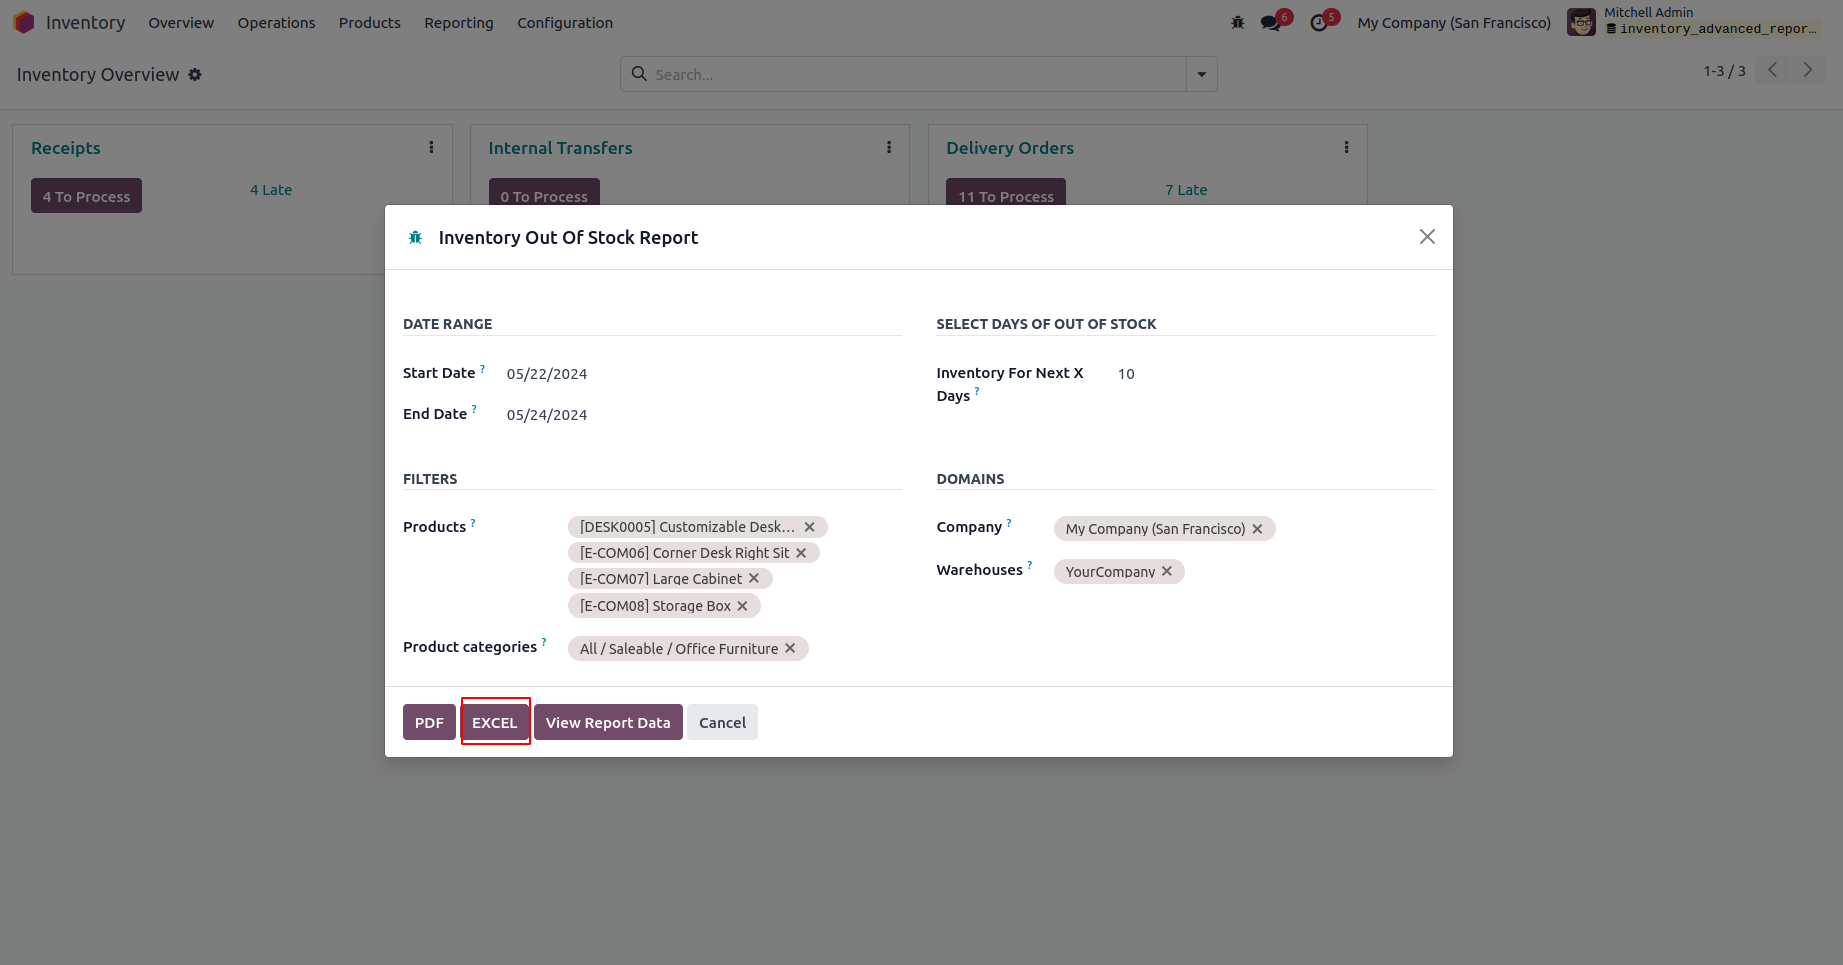1843x965 pixels.
Task: Open the activities clock icon
Action: [x=1319, y=23]
